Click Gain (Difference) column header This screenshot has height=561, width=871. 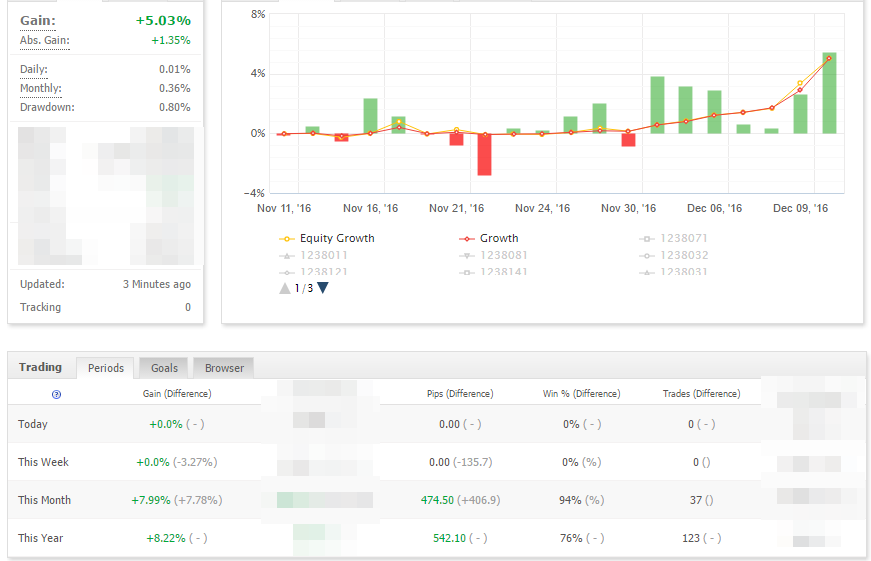[177, 394]
